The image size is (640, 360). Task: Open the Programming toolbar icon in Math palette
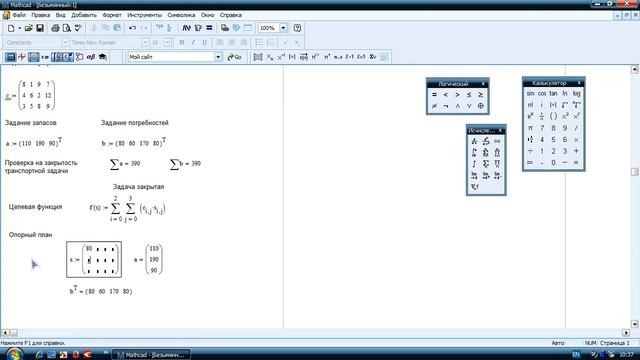[80, 57]
